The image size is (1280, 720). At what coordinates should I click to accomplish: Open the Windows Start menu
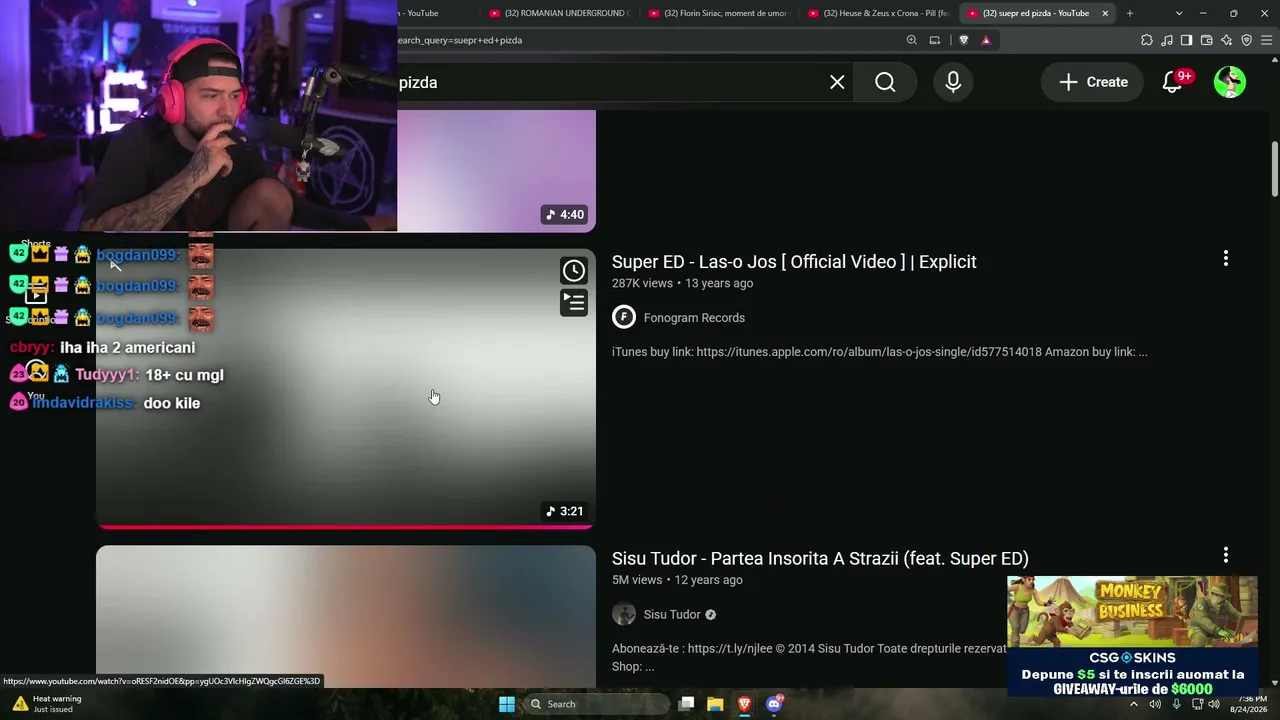[x=507, y=704]
